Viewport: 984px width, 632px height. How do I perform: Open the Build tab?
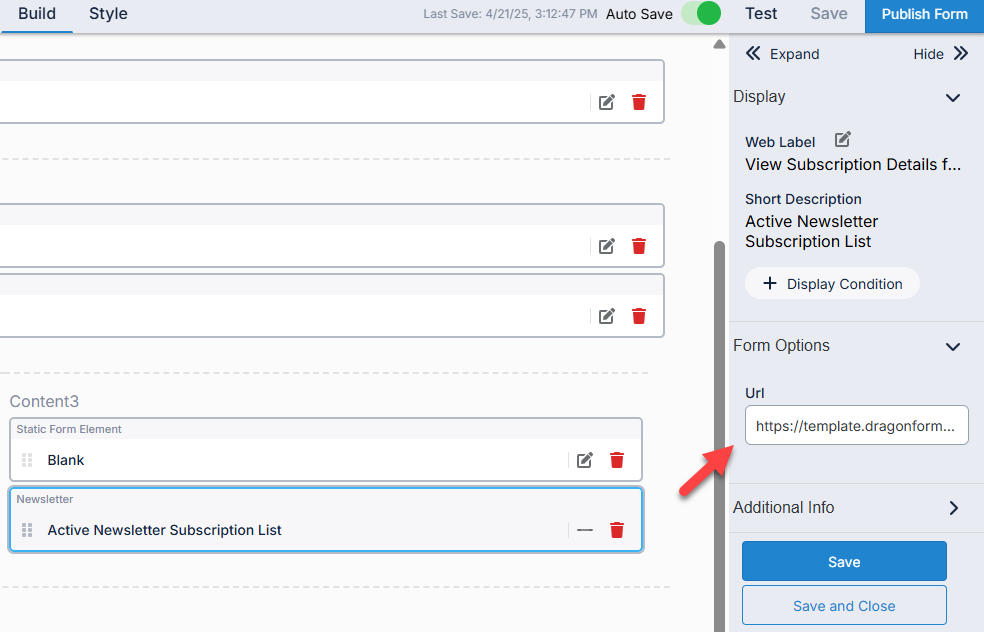(36, 14)
